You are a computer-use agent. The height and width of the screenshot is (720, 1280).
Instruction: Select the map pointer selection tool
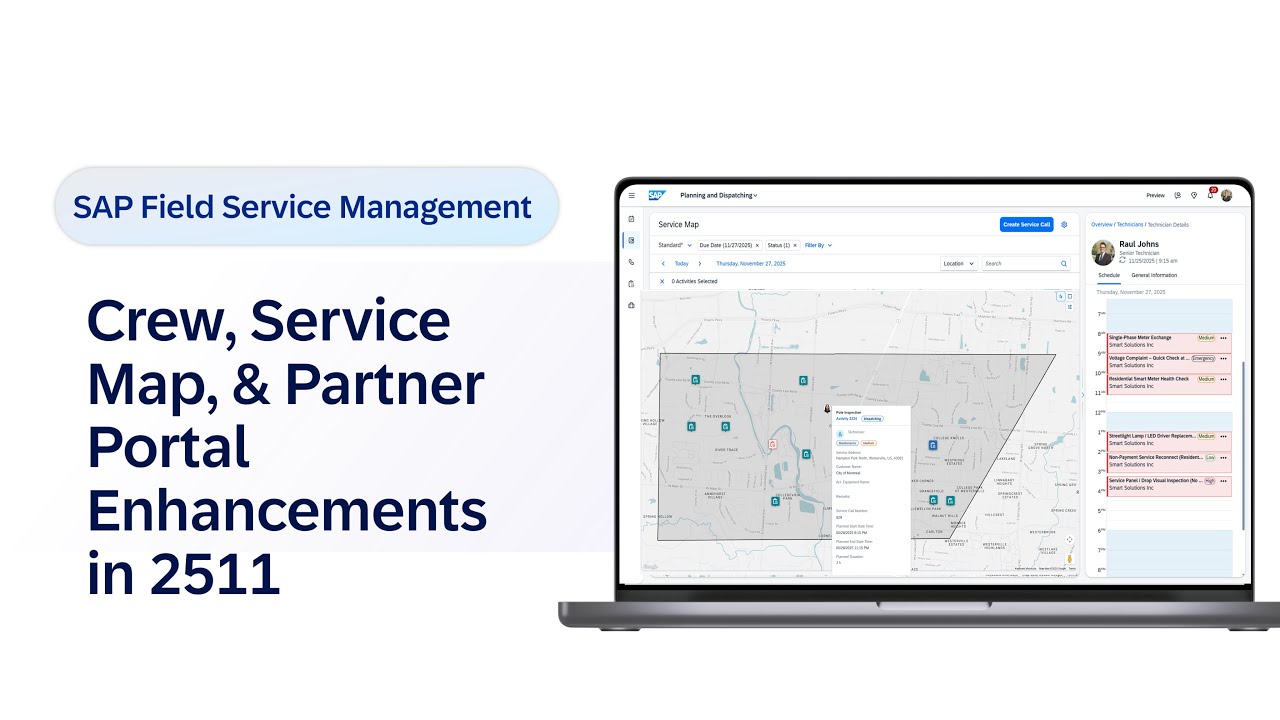pos(1060,296)
